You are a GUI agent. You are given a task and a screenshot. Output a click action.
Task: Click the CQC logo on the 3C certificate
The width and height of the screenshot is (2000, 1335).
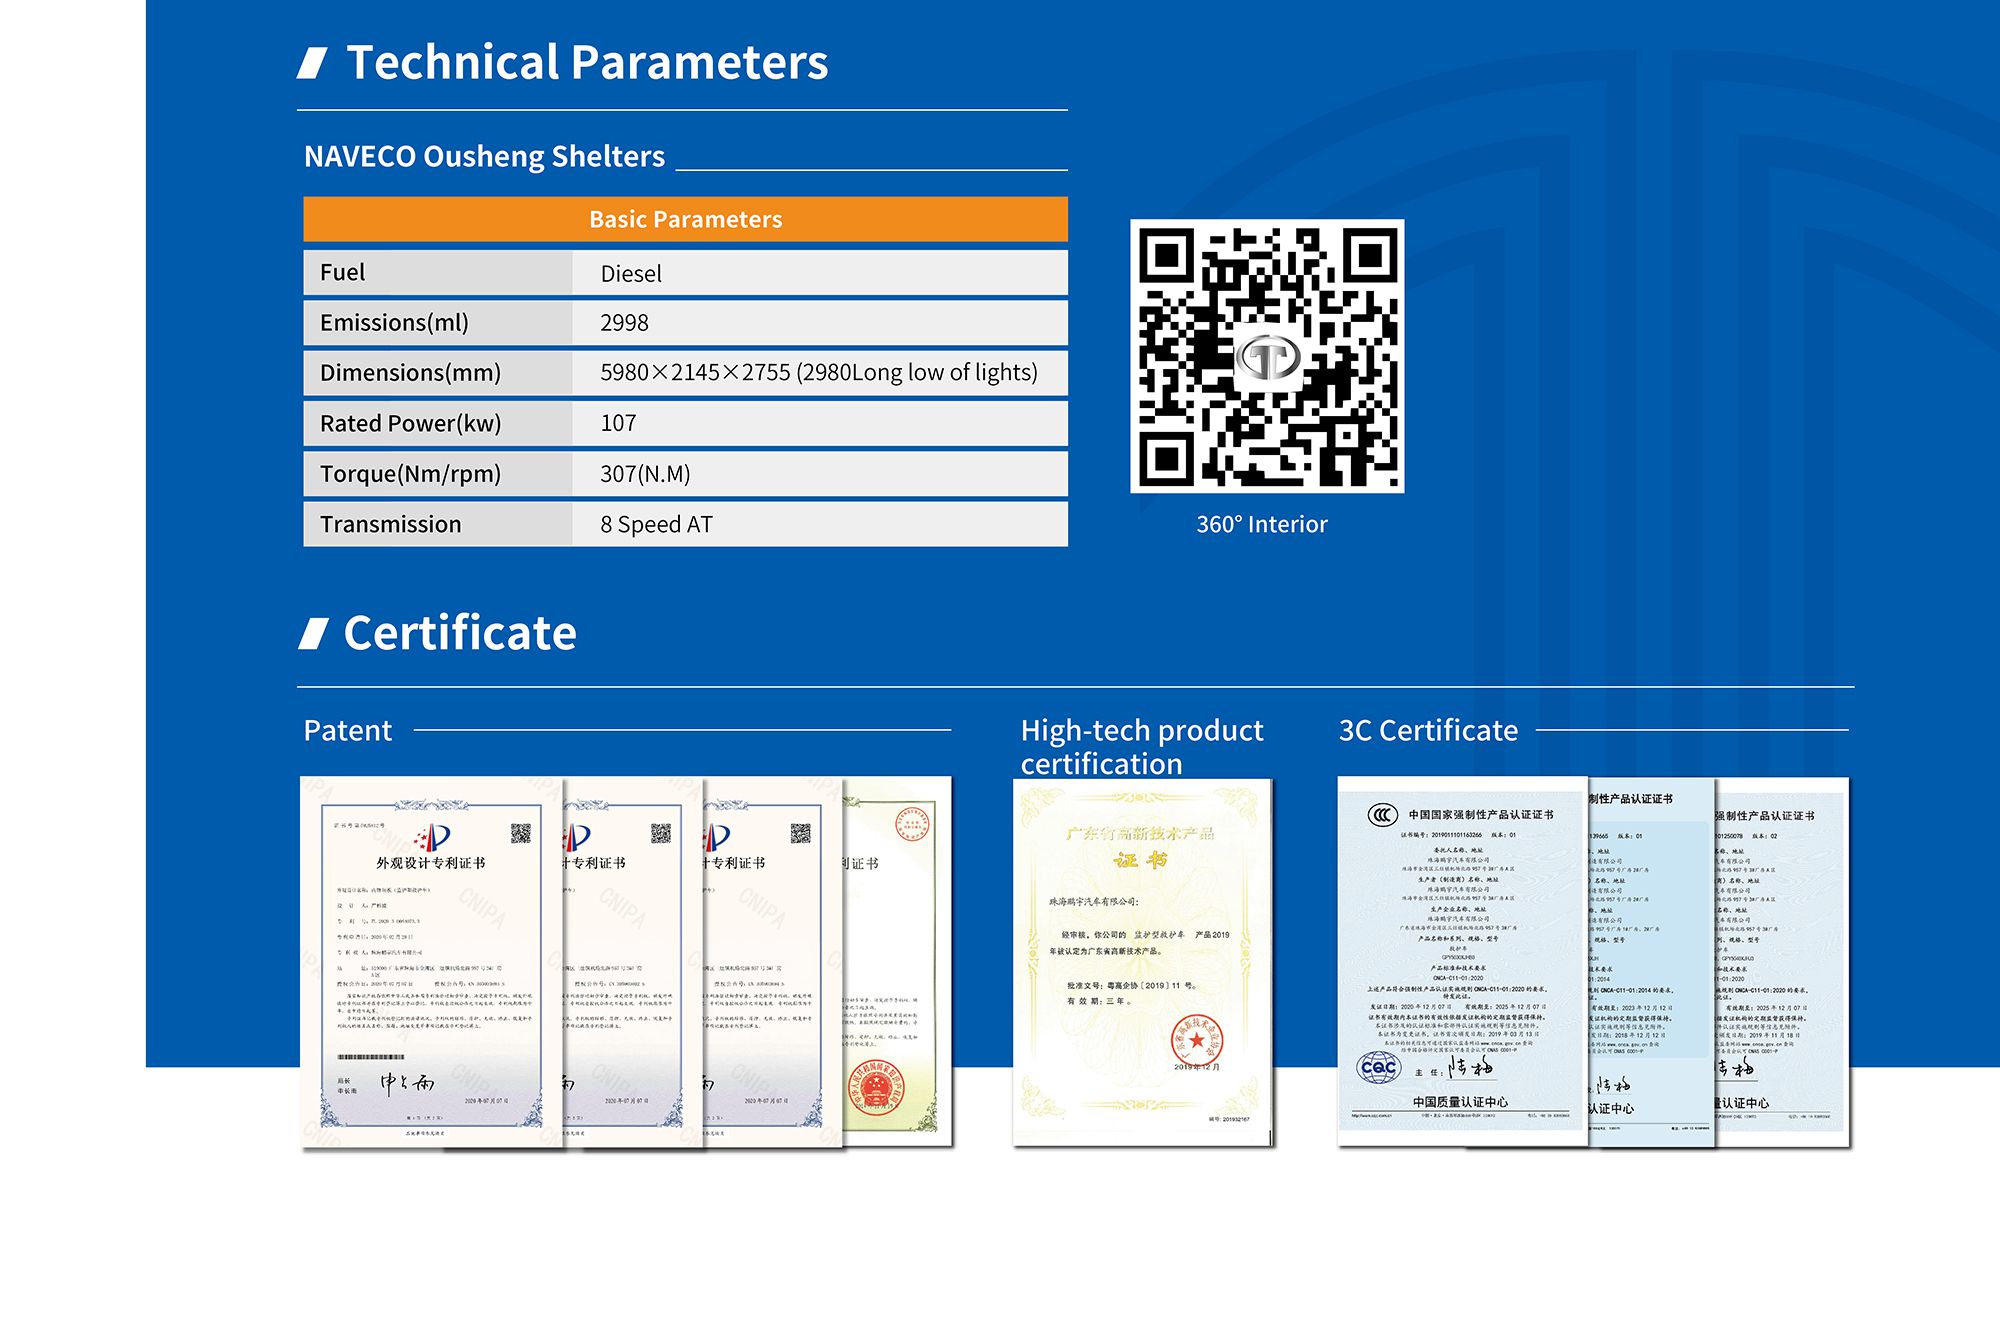coord(1379,1067)
